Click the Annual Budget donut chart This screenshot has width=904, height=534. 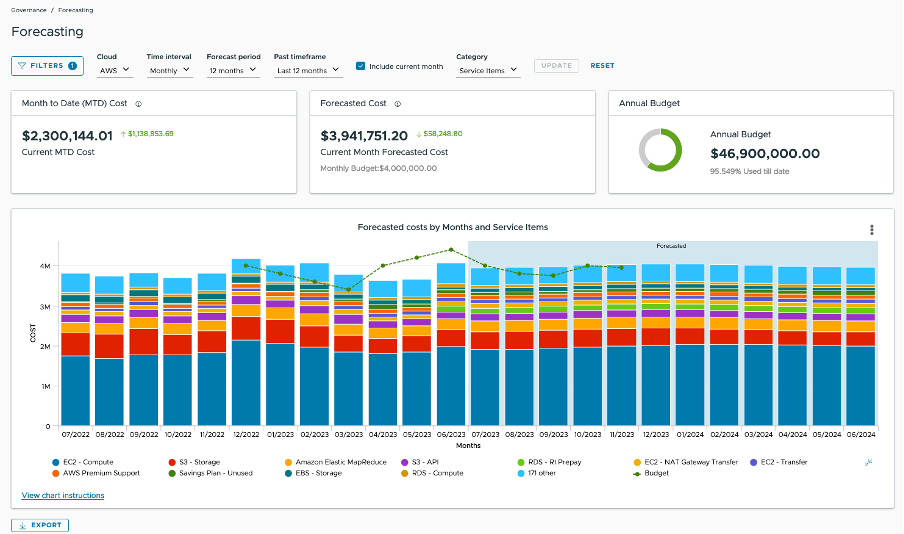660,150
